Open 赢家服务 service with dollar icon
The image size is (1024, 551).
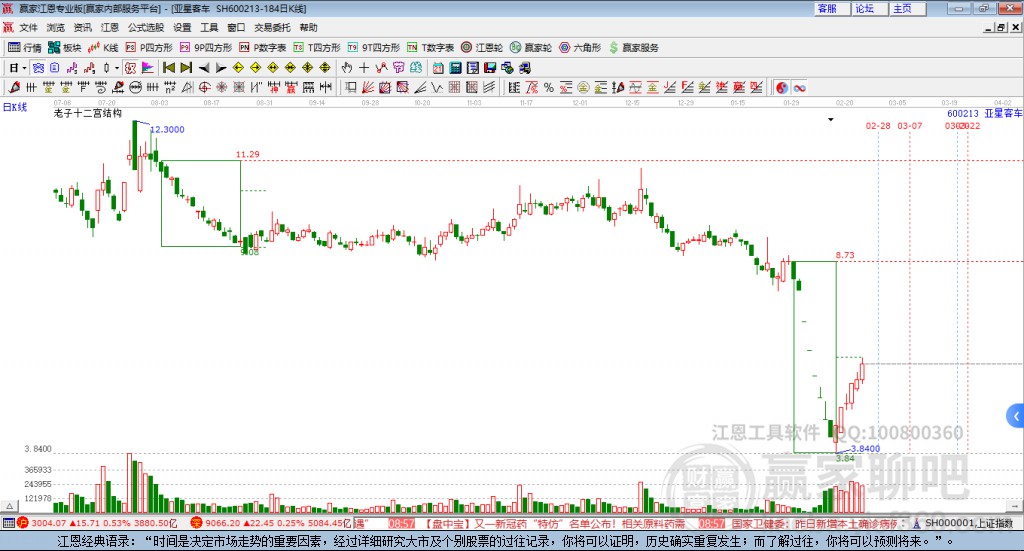click(x=633, y=48)
